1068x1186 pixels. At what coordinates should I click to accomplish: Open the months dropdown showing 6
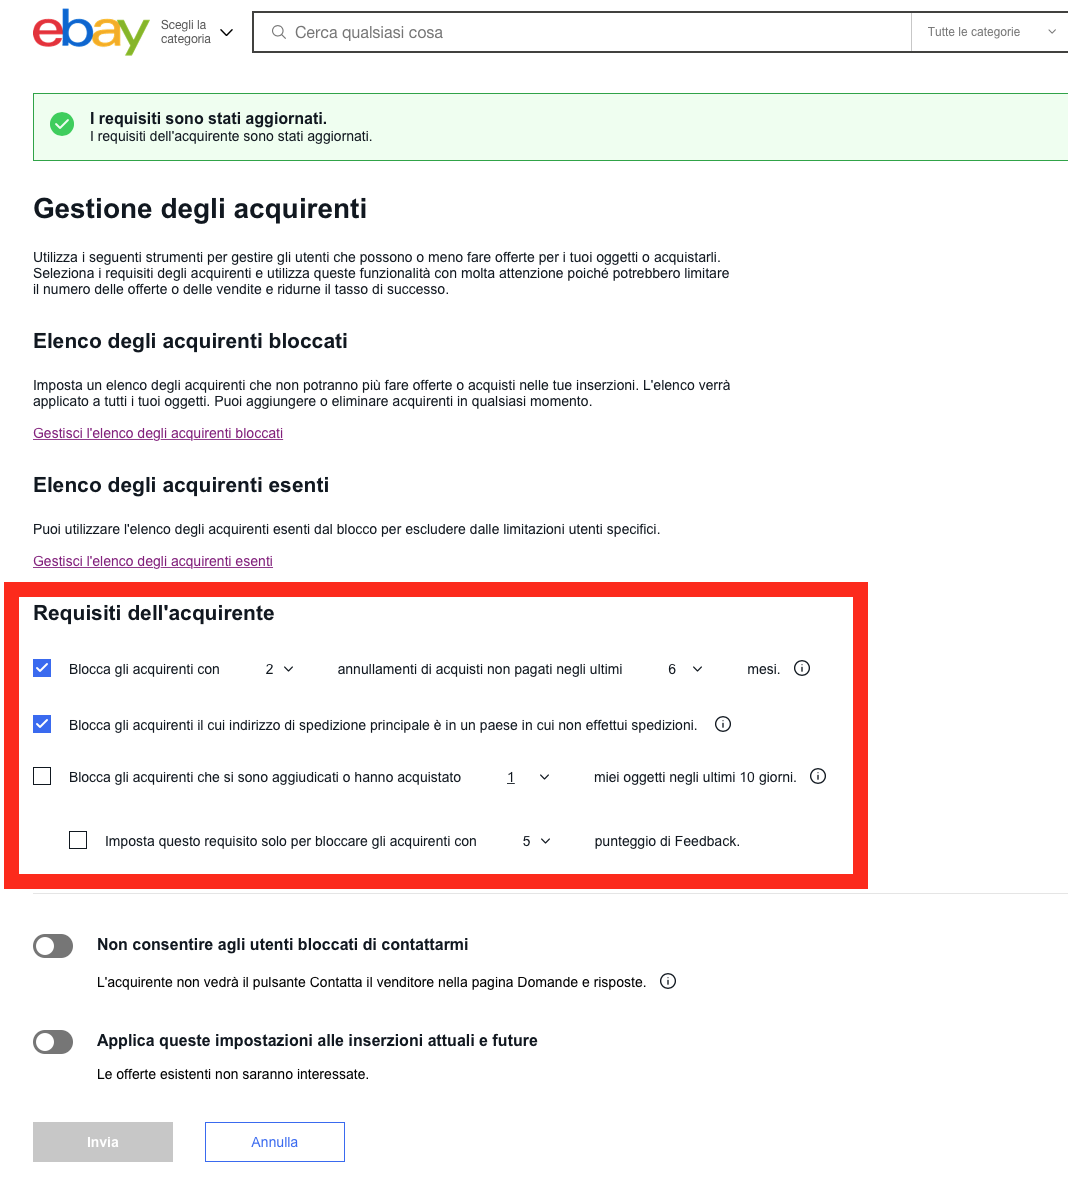(x=685, y=669)
